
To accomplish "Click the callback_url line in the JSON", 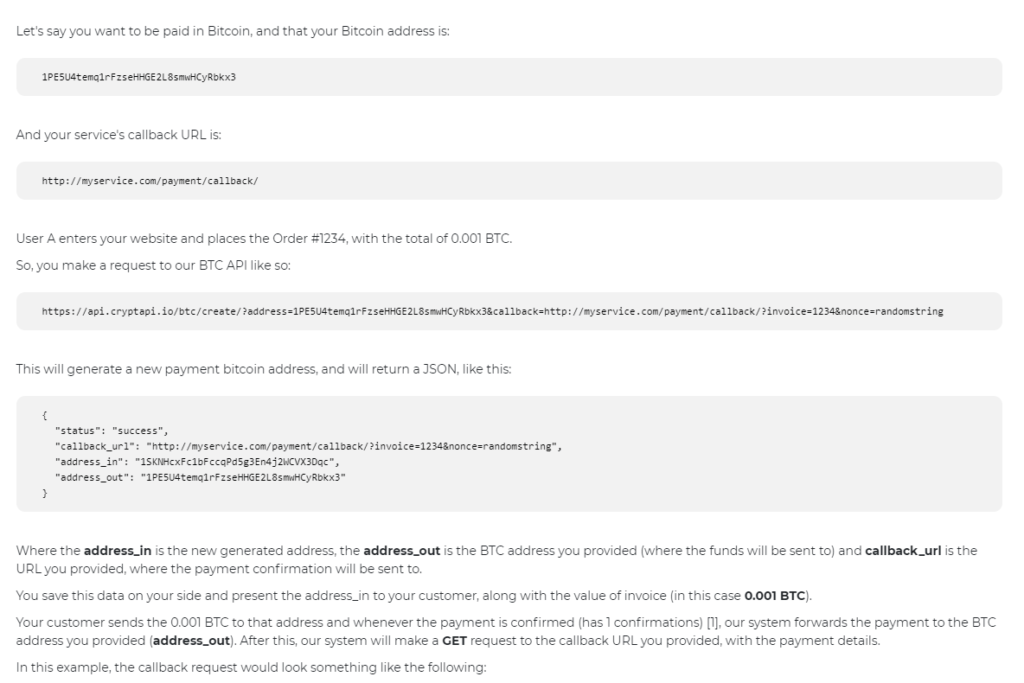I will pyautogui.click(x=308, y=447).
